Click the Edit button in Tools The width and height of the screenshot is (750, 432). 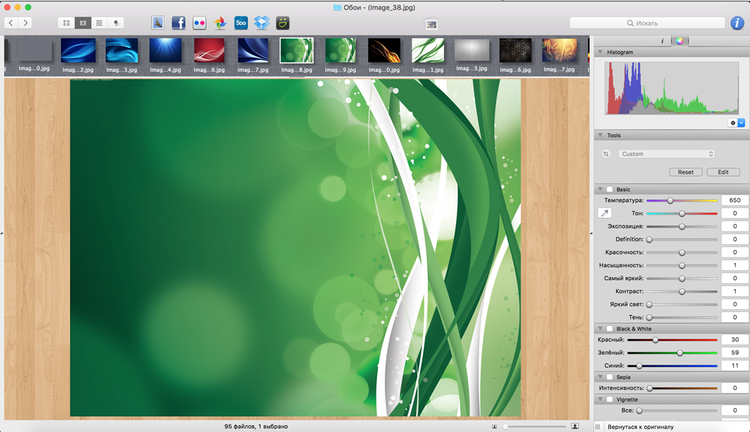coord(723,172)
